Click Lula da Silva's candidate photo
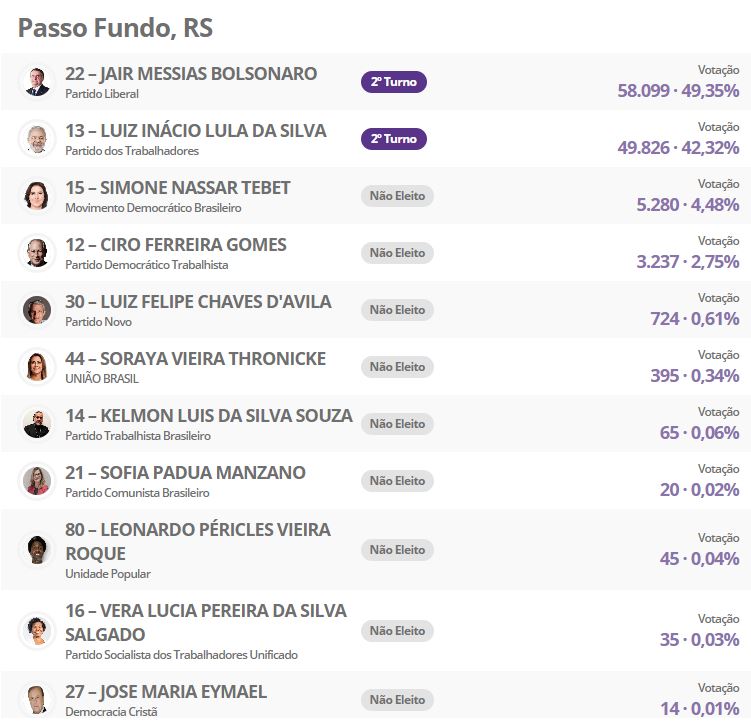The image size is (751, 727). click(x=37, y=139)
